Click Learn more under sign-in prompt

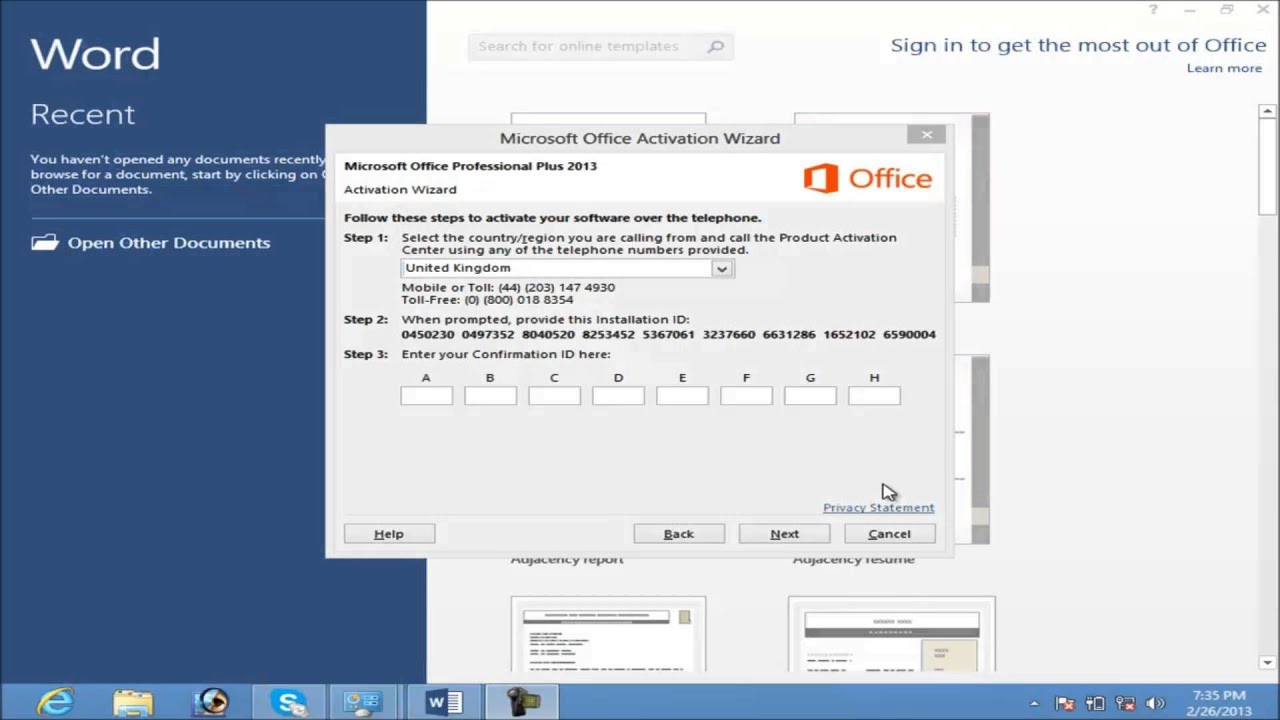[1224, 68]
